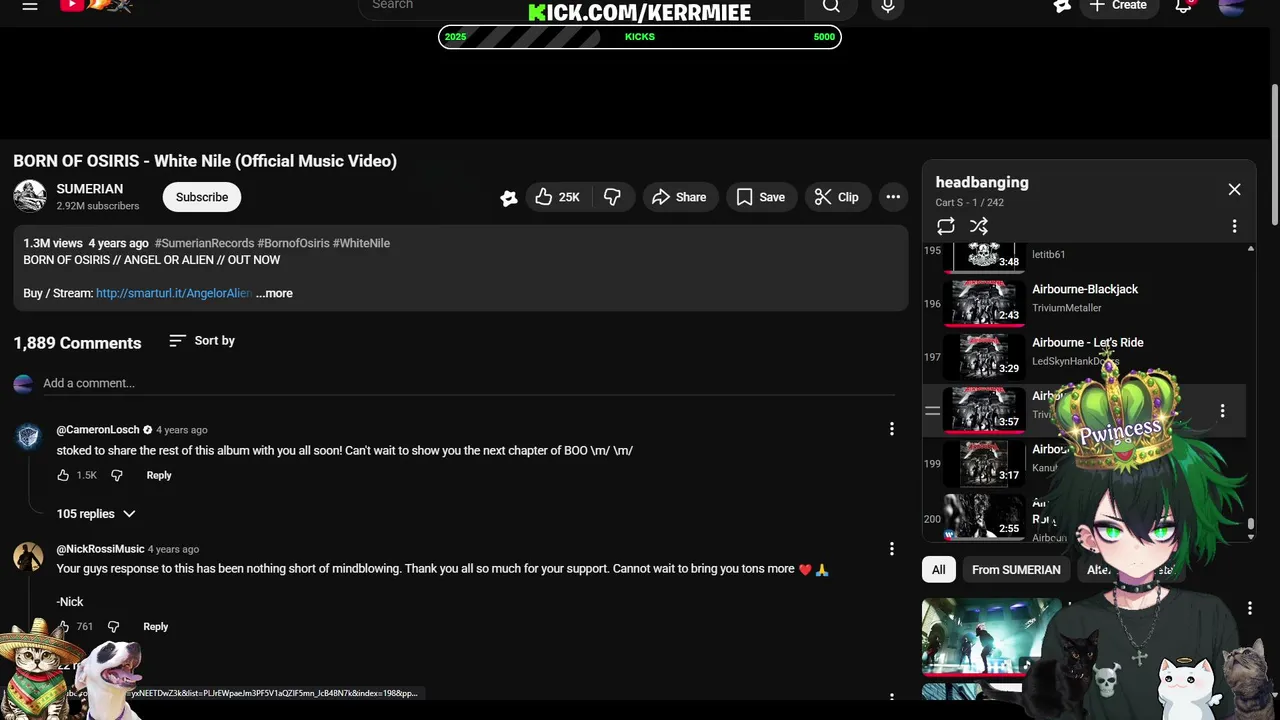Viewport: 1280px width, 720px height.
Task: Open options menu for @CameronLosch comment
Action: click(892, 429)
